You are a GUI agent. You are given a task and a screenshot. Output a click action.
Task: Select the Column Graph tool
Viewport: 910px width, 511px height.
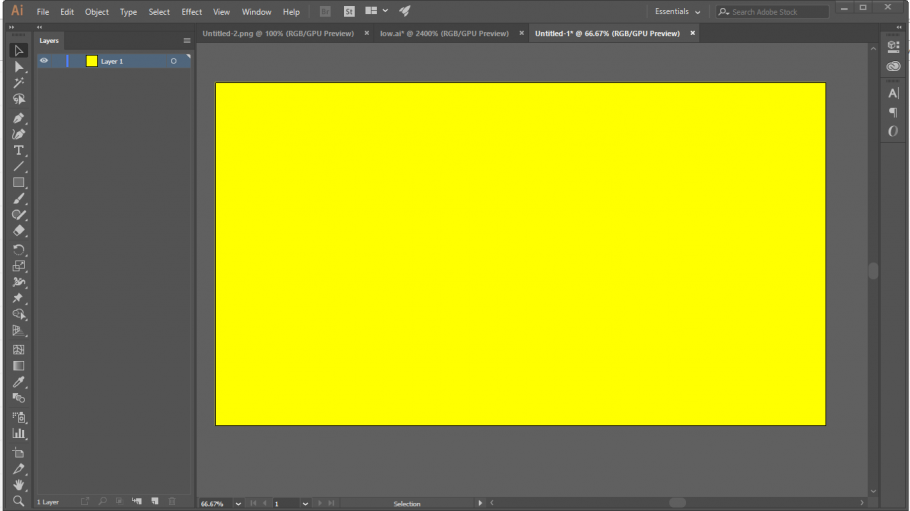click(19, 434)
